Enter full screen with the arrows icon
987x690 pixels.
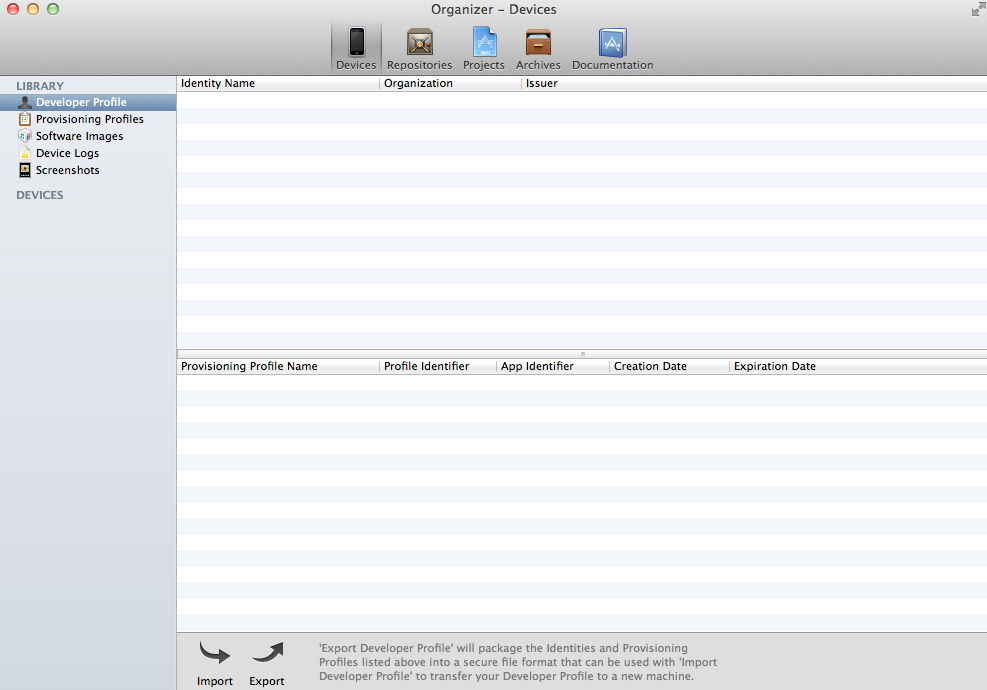tap(978, 9)
